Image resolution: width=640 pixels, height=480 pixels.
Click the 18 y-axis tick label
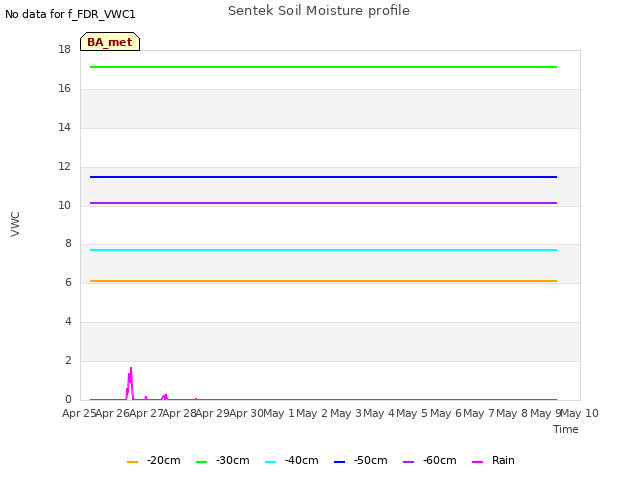[x=64, y=49]
